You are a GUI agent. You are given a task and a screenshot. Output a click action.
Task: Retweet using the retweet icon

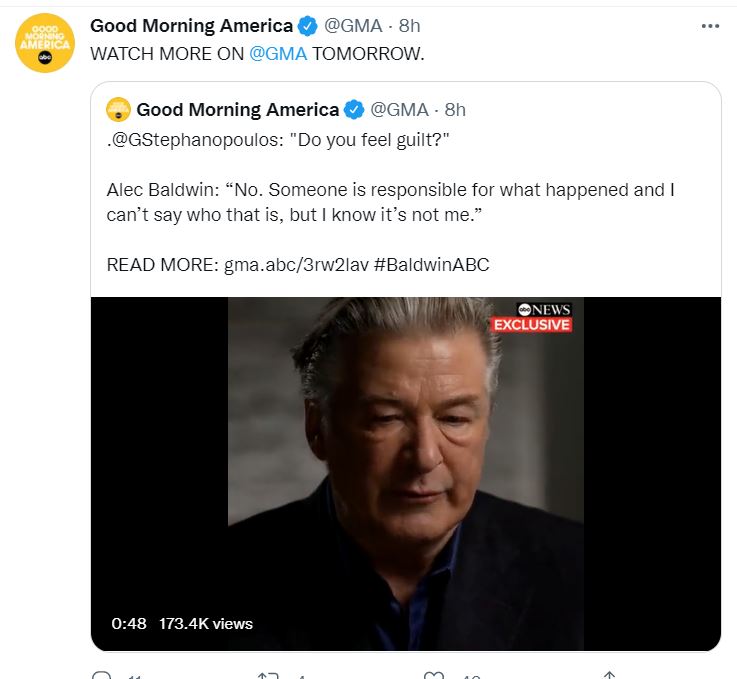[267, 675]
